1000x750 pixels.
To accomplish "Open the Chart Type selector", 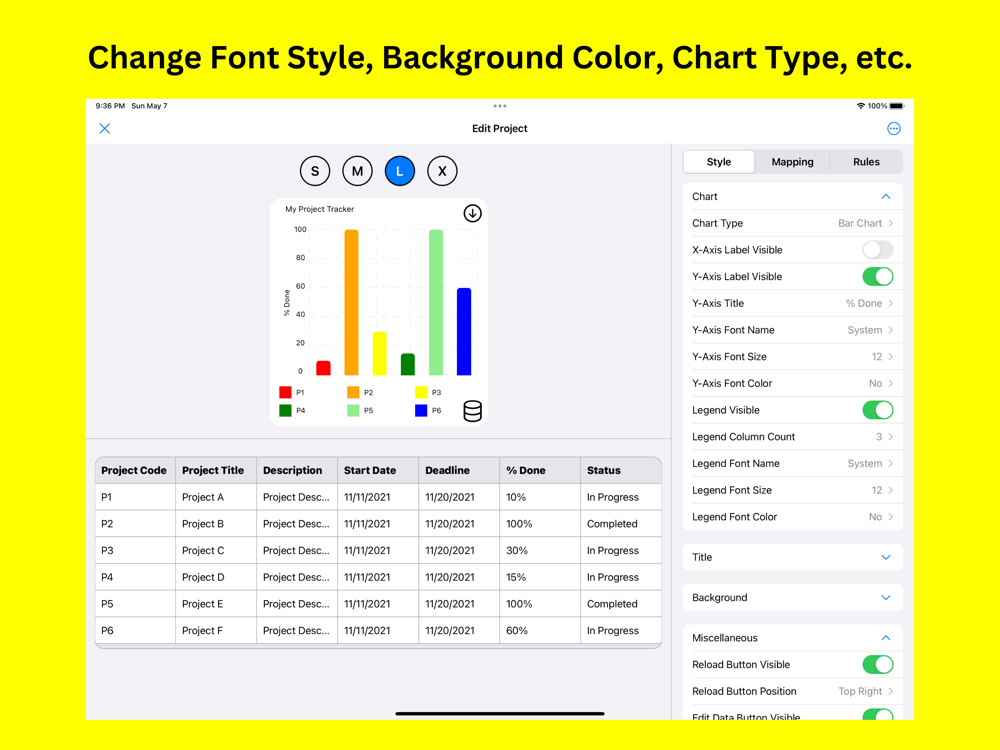I will coord(792,223).
